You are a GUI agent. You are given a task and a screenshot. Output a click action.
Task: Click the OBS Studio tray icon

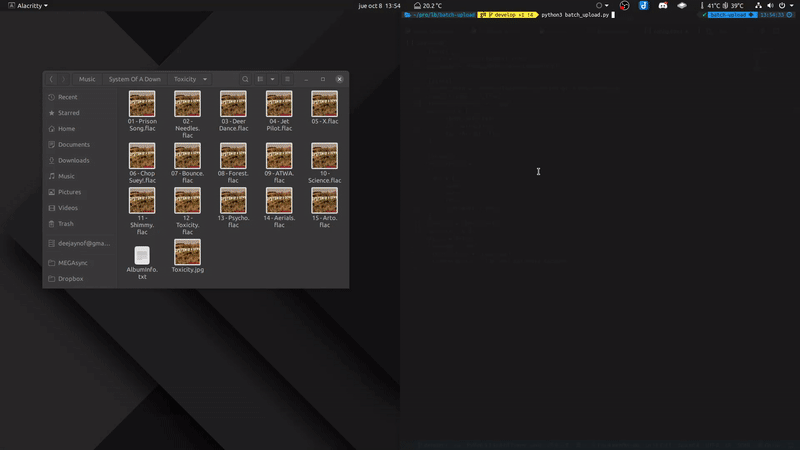pyautogui.click(x=624, y=6)
